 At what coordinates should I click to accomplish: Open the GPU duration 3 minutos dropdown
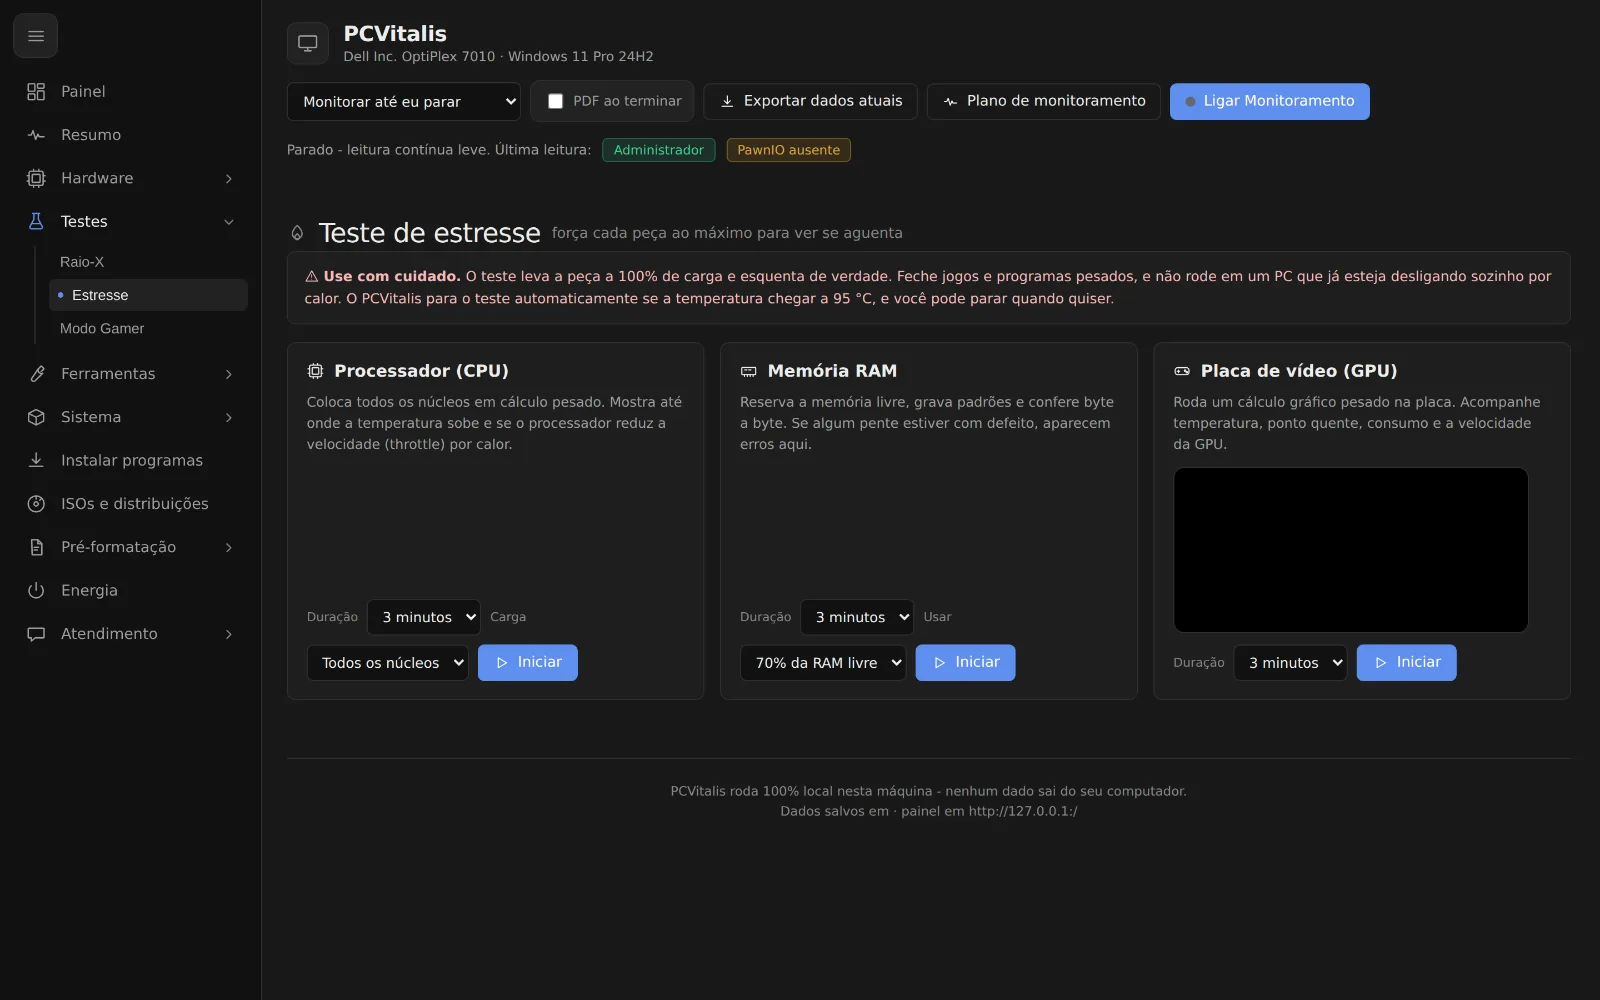click(1290, 663)
